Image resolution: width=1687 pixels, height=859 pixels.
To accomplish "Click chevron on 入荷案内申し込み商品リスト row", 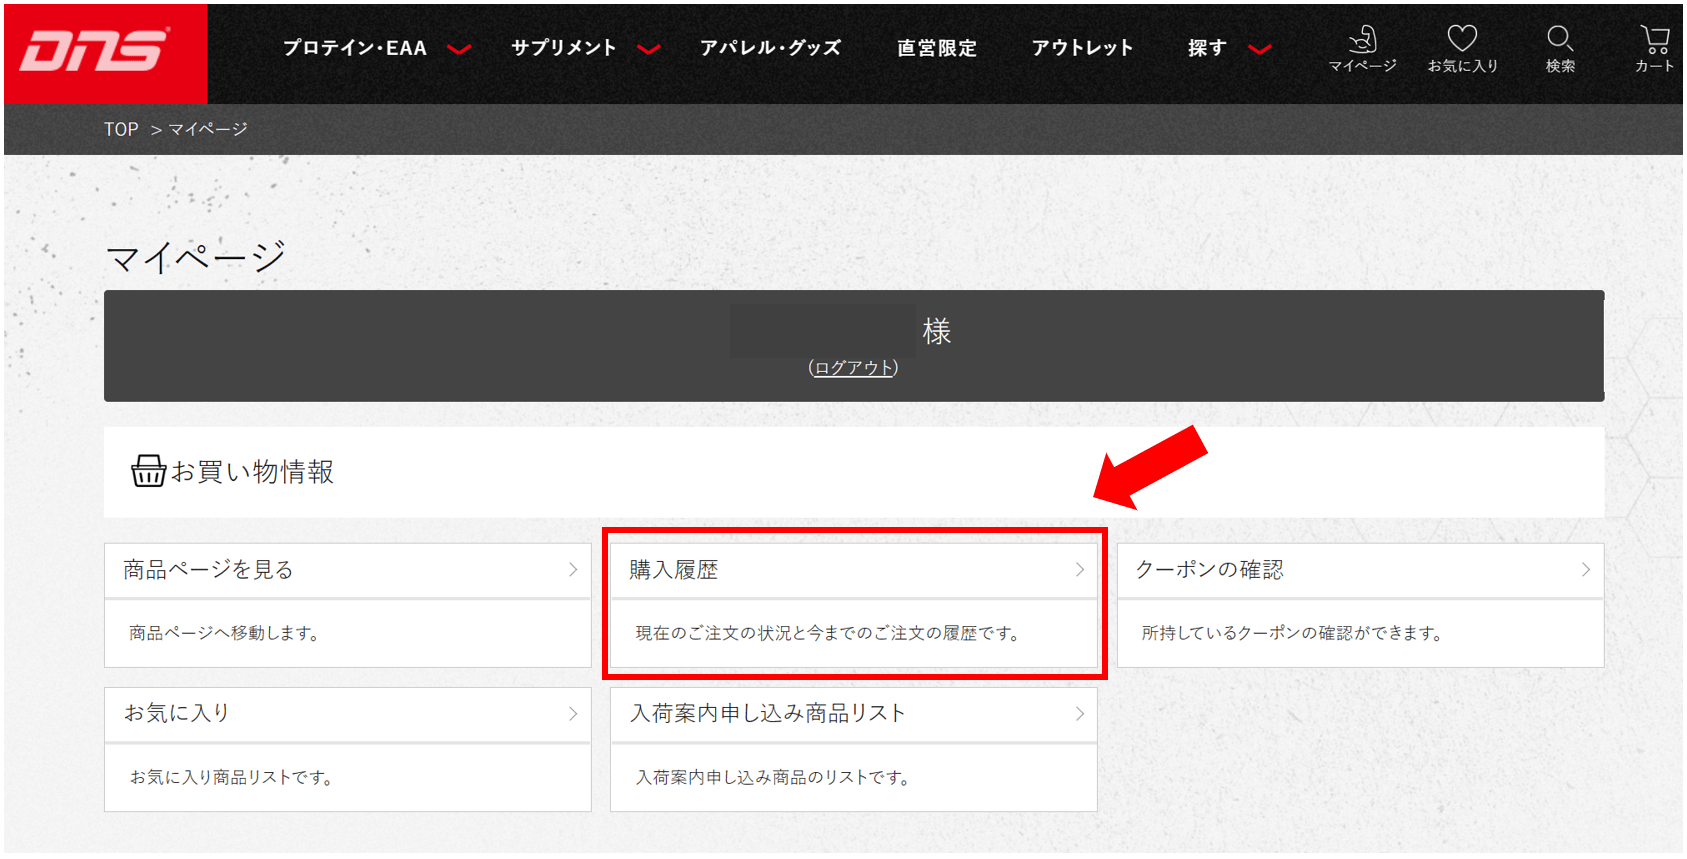I will pos(1080,714).
